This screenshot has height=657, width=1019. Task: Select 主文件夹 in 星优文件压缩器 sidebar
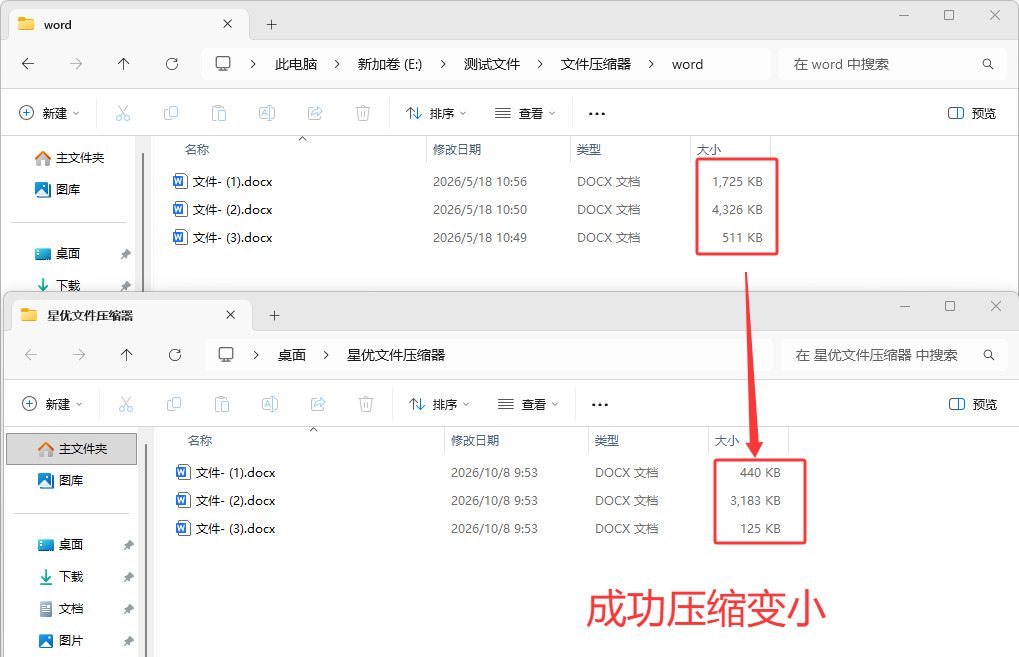[71, 449]
